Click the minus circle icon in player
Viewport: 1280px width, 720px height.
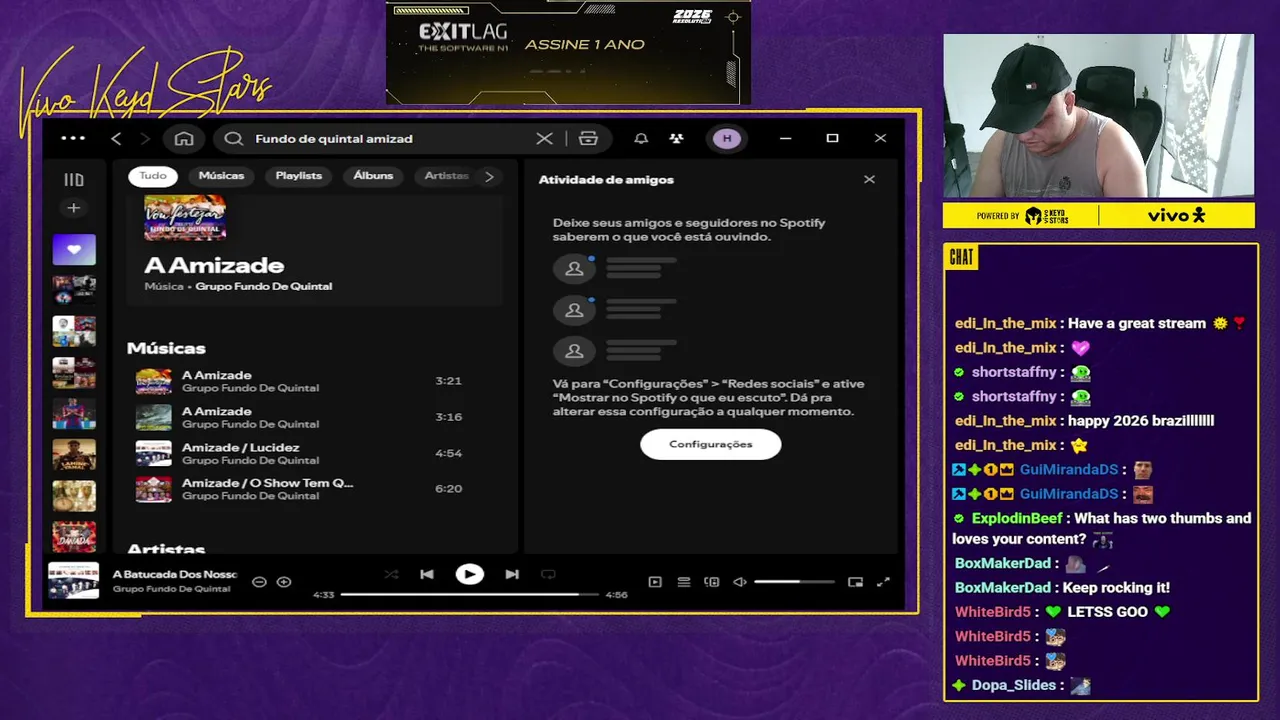(259, 582)
